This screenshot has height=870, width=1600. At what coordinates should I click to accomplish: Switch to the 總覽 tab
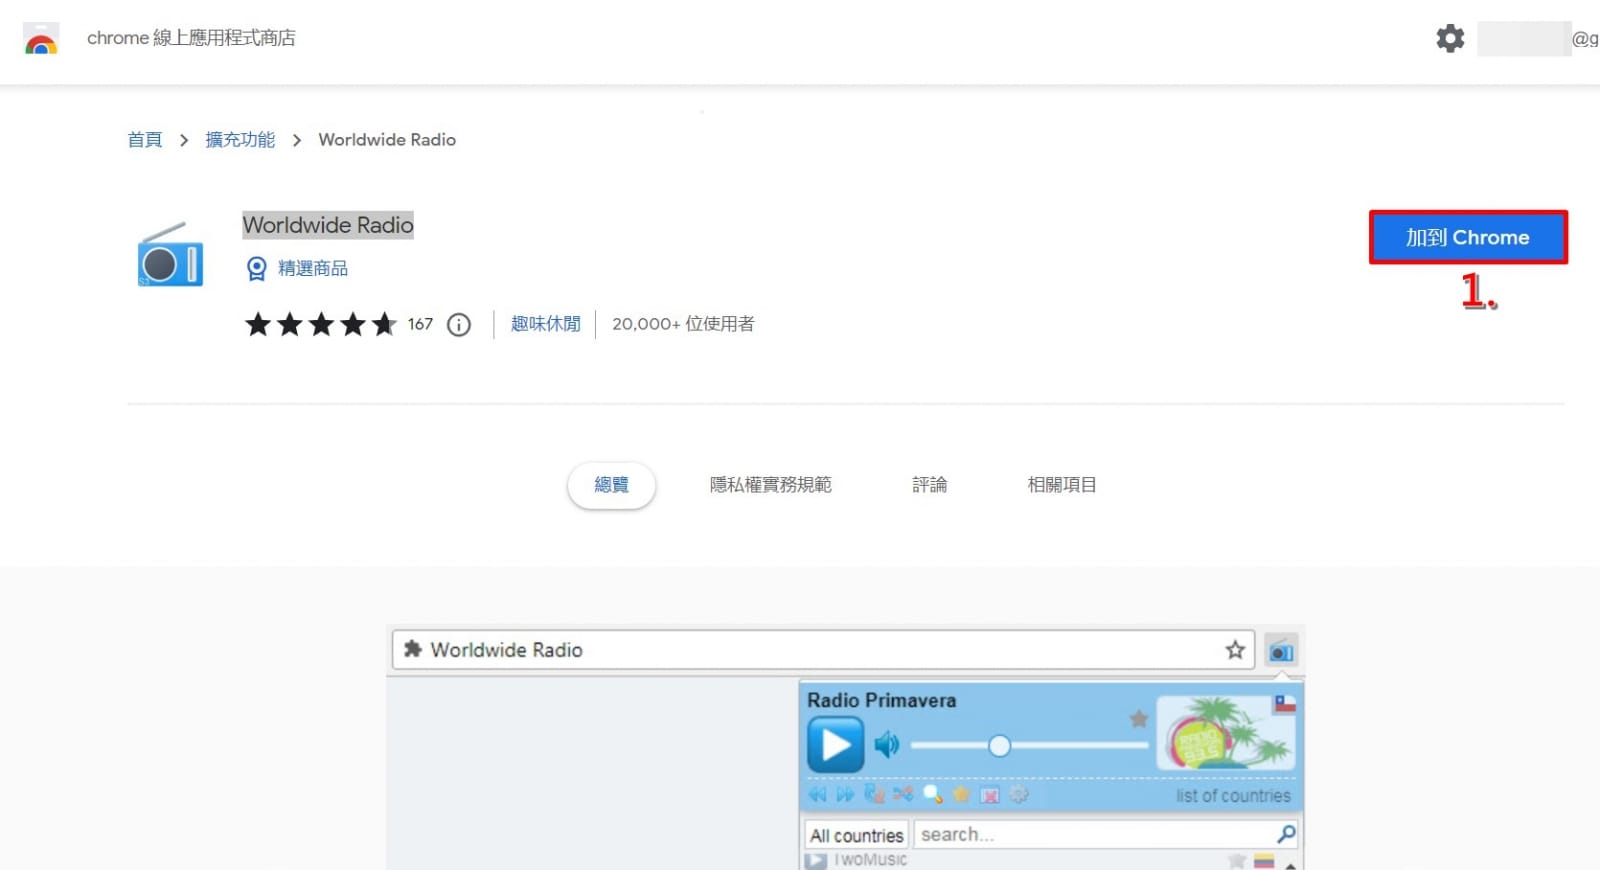click(x=611, y=485)
